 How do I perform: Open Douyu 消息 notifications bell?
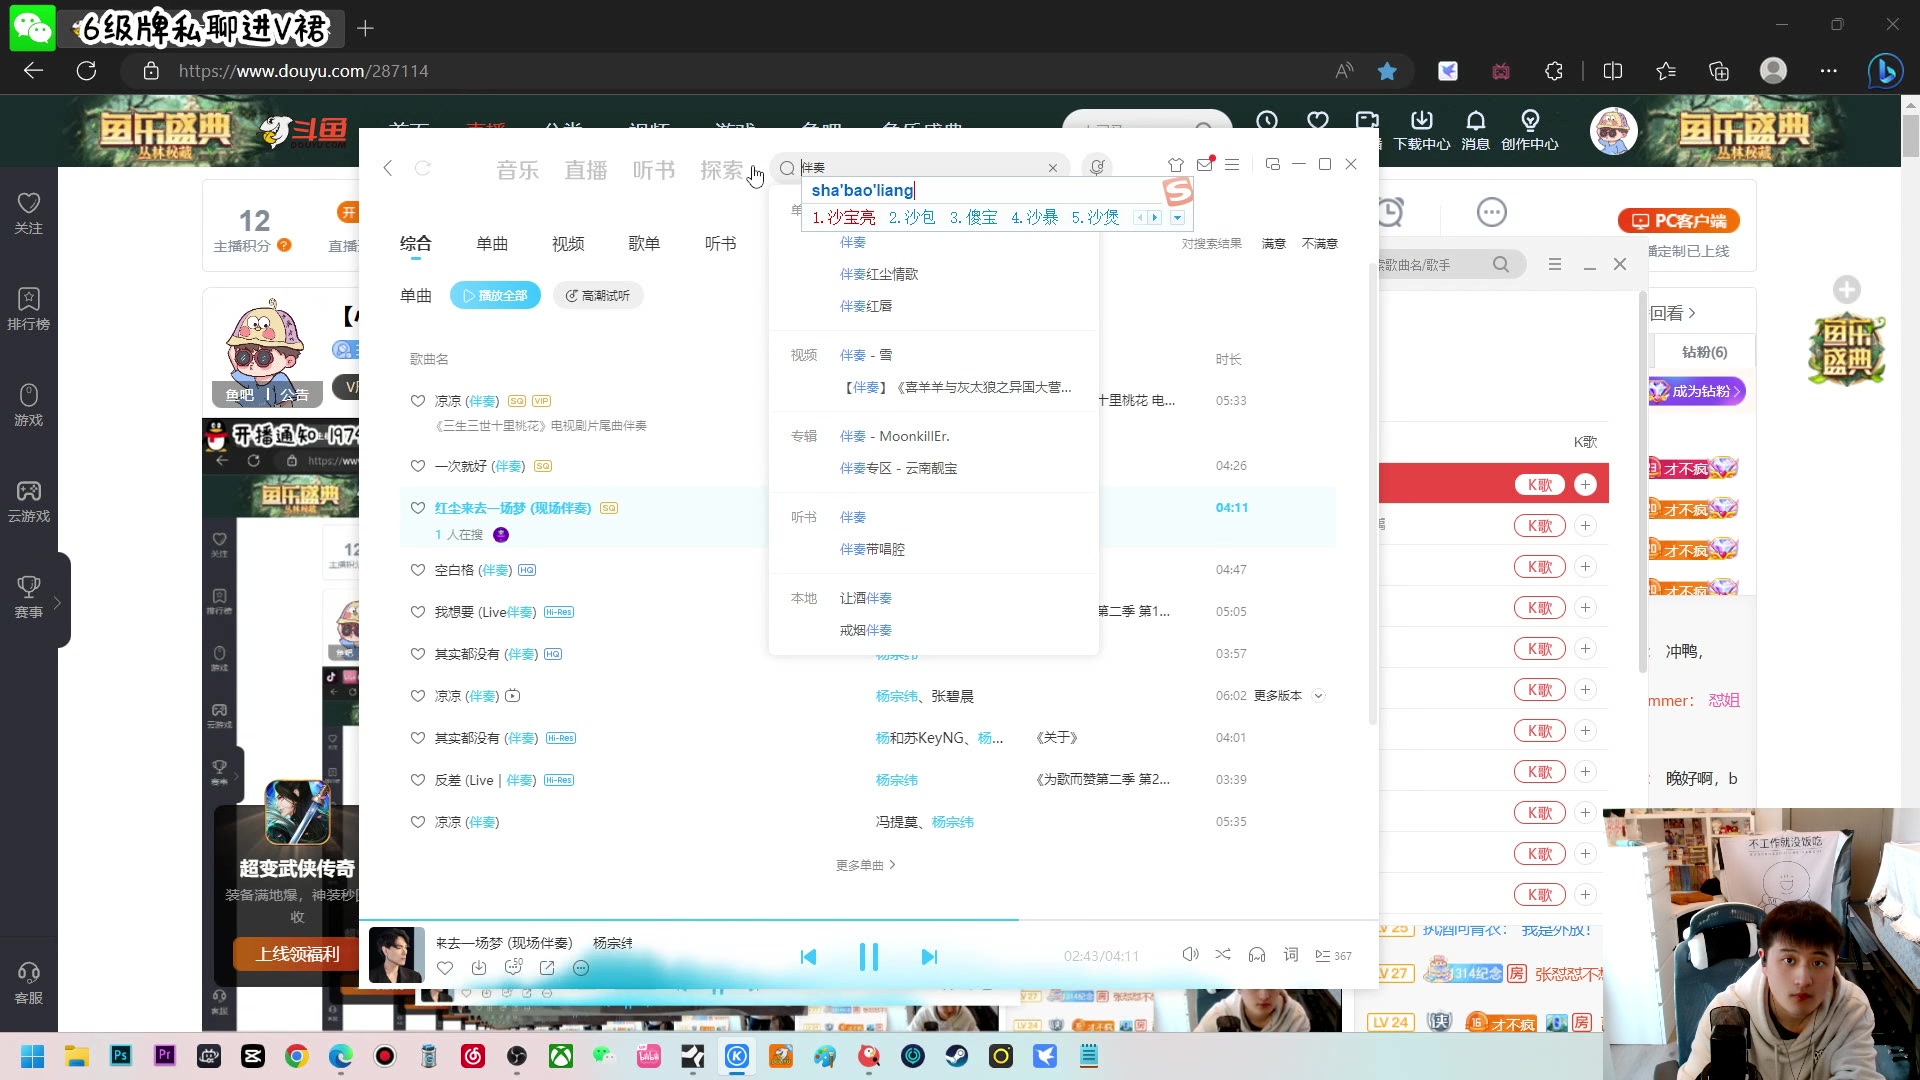click(x=1475, y=130)
